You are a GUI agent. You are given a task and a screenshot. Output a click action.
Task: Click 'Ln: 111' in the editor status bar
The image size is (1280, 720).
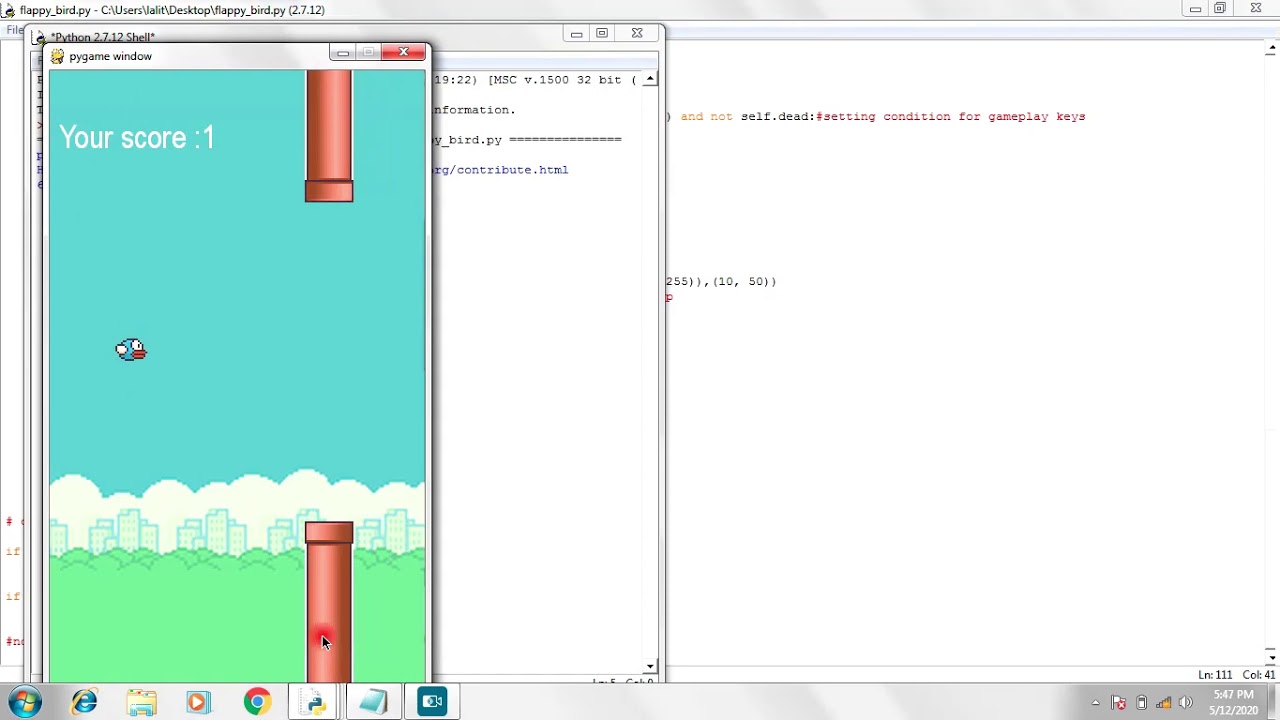pyautogui.click(x=1215, y=675)
